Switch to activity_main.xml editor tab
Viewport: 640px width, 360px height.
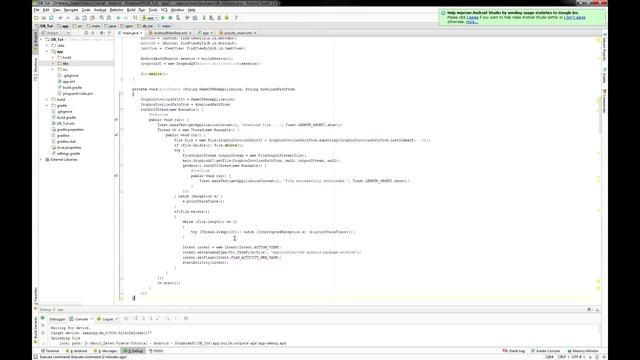[x=238, y=33]
